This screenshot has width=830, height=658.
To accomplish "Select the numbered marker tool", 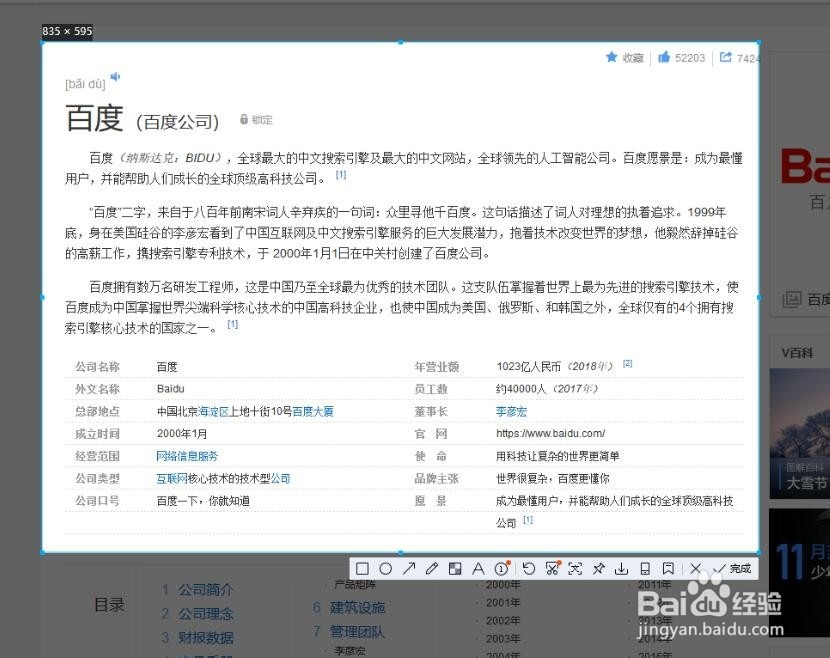I will [502, 569].
